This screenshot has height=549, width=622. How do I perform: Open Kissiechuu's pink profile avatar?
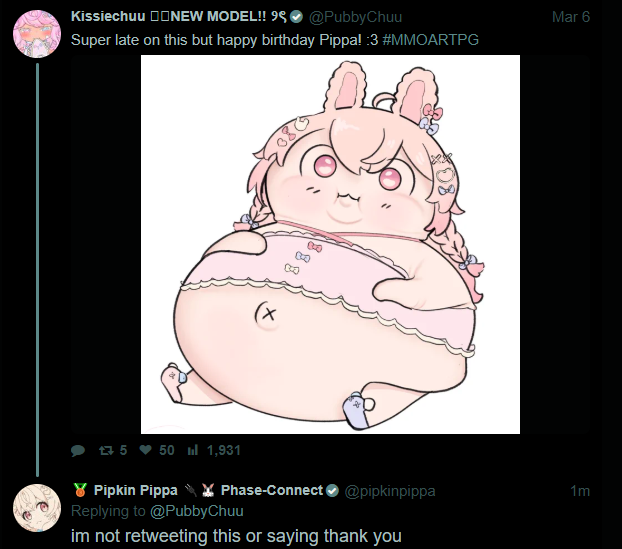[x=37, y=34]
